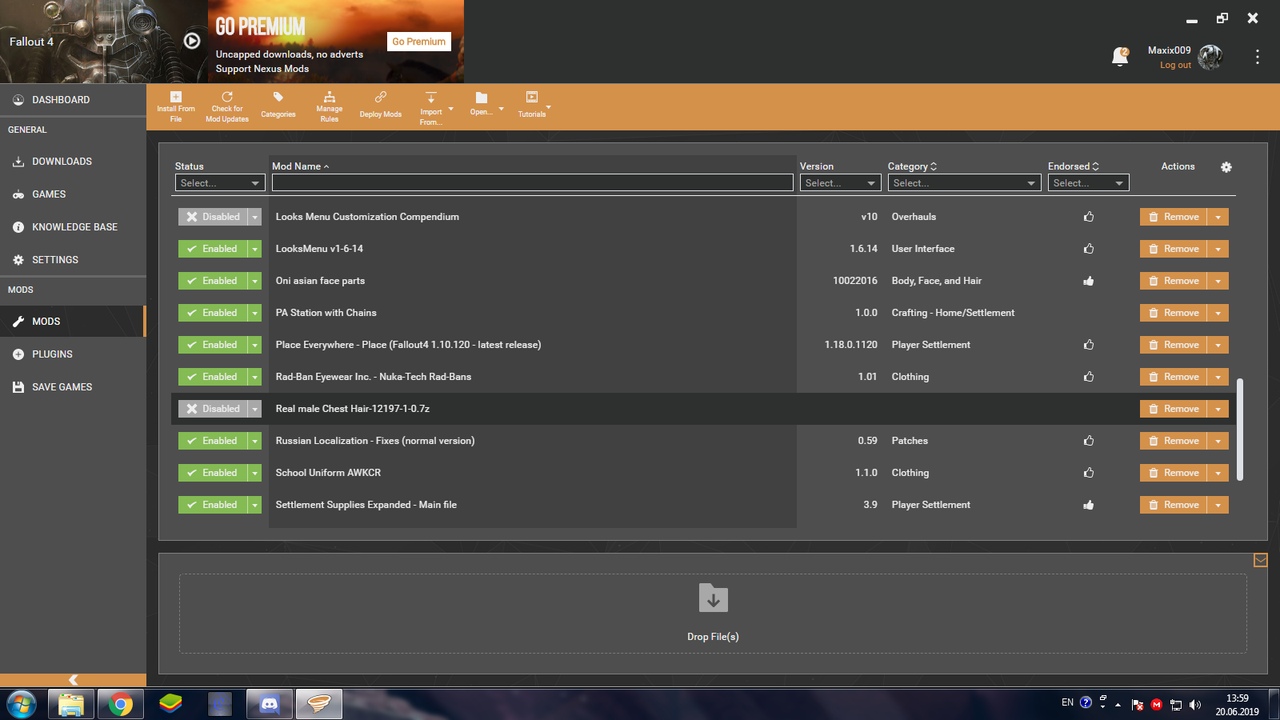Click the Tutorials toolbar icon
This screenshot has width=1280, height=720.
click(532, 98)
